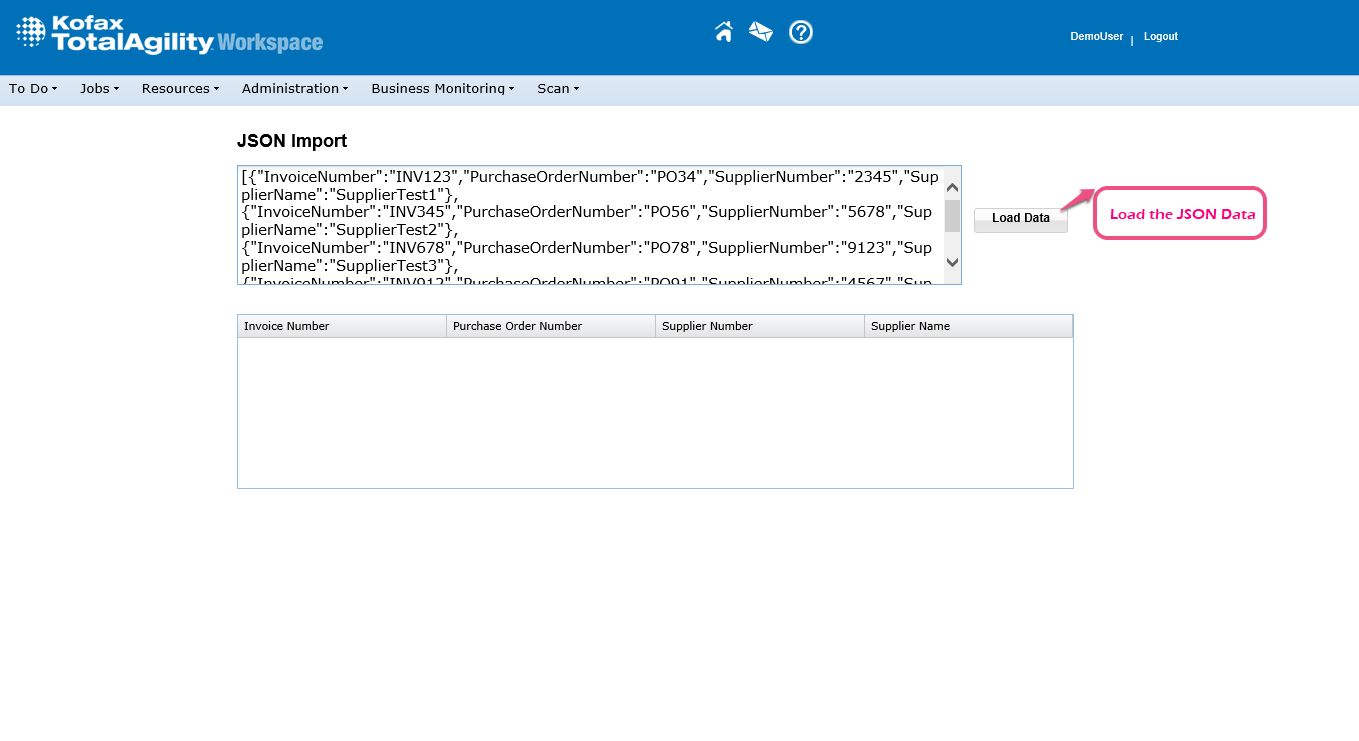Click the textarea scrollbar thumb

(952, 216)
